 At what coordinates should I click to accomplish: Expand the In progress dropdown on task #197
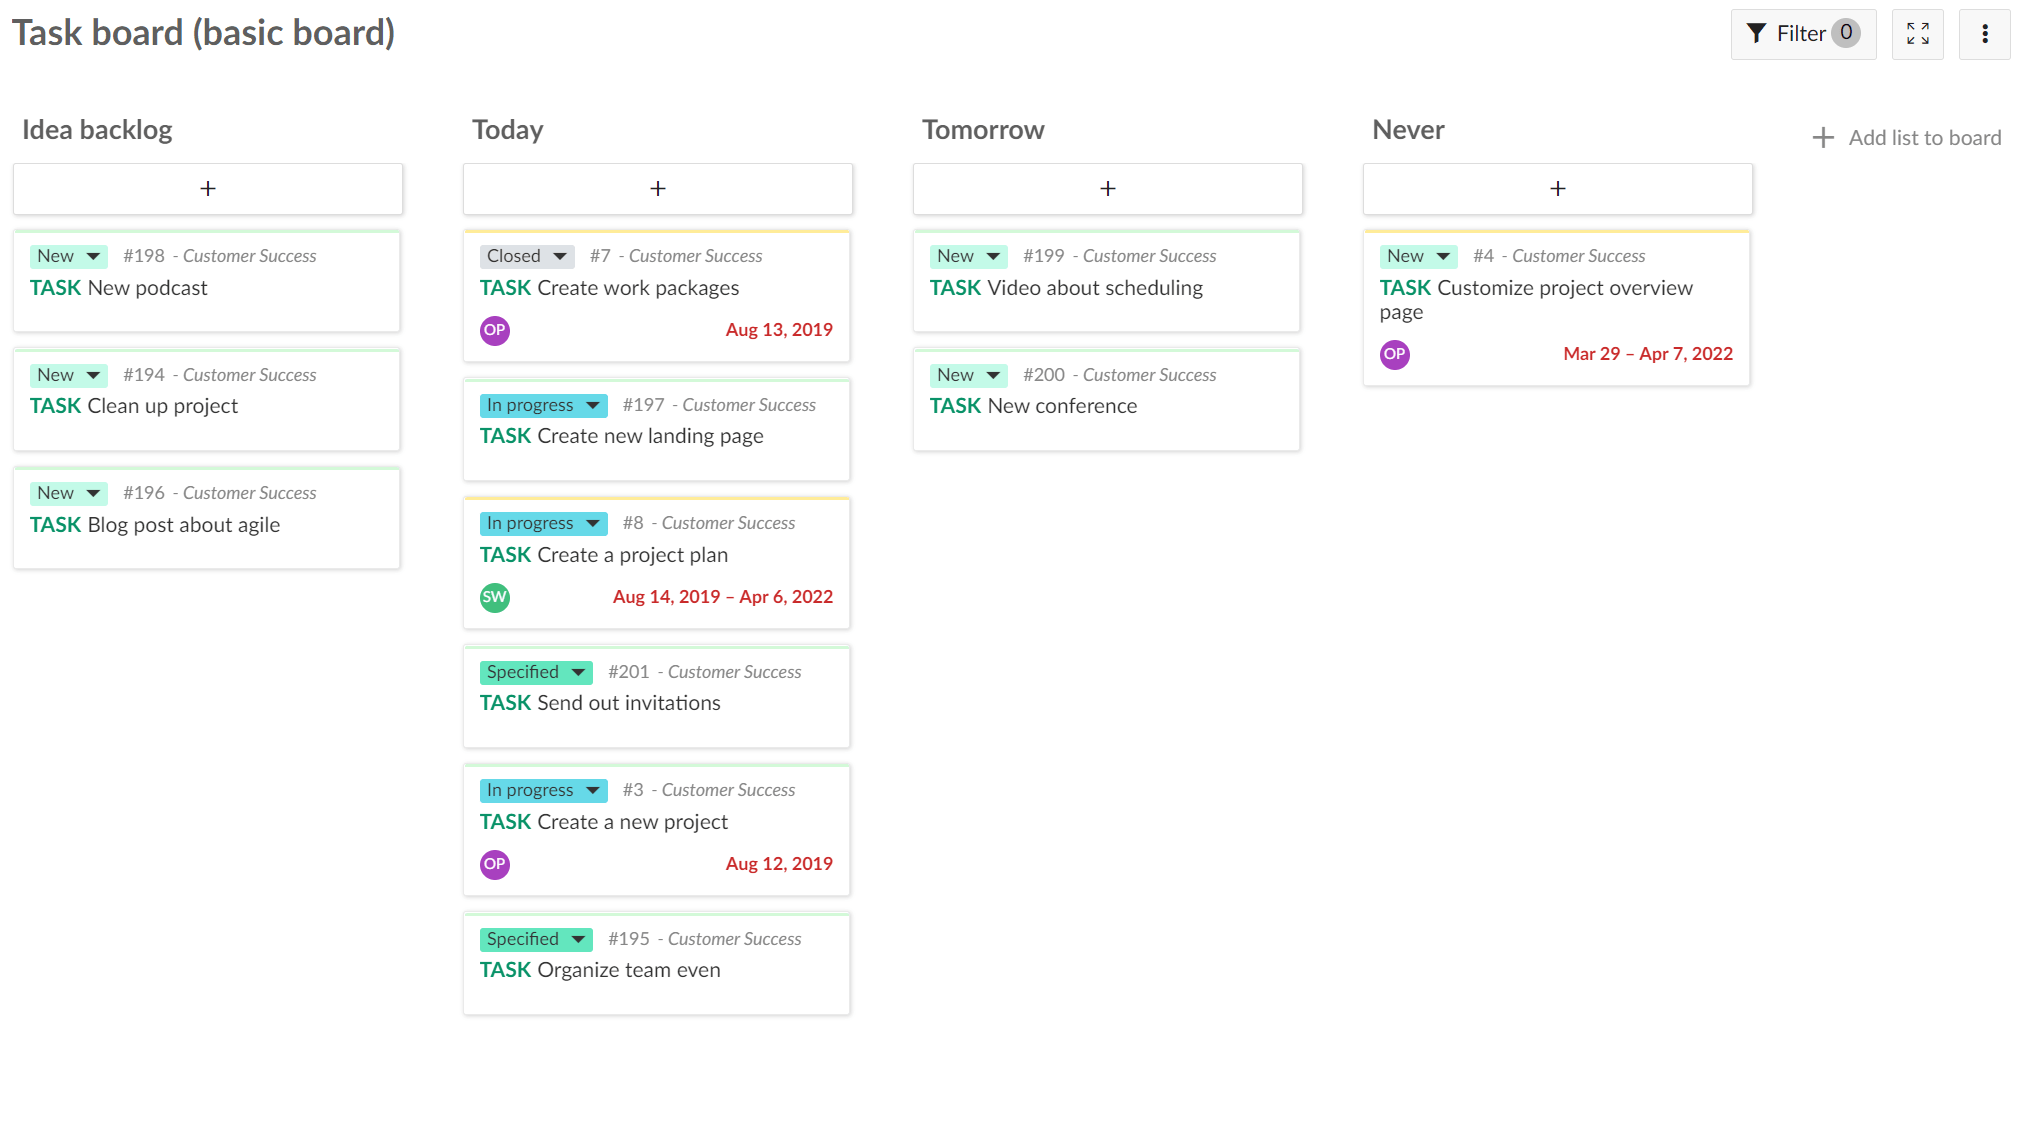tap(591, 404)
